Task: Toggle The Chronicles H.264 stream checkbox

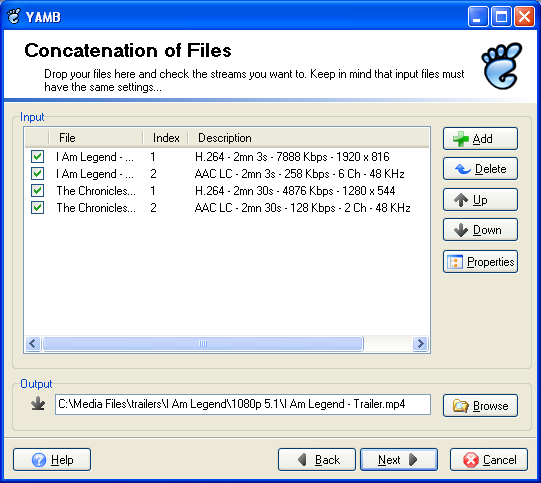Action: tap(37, 190)
